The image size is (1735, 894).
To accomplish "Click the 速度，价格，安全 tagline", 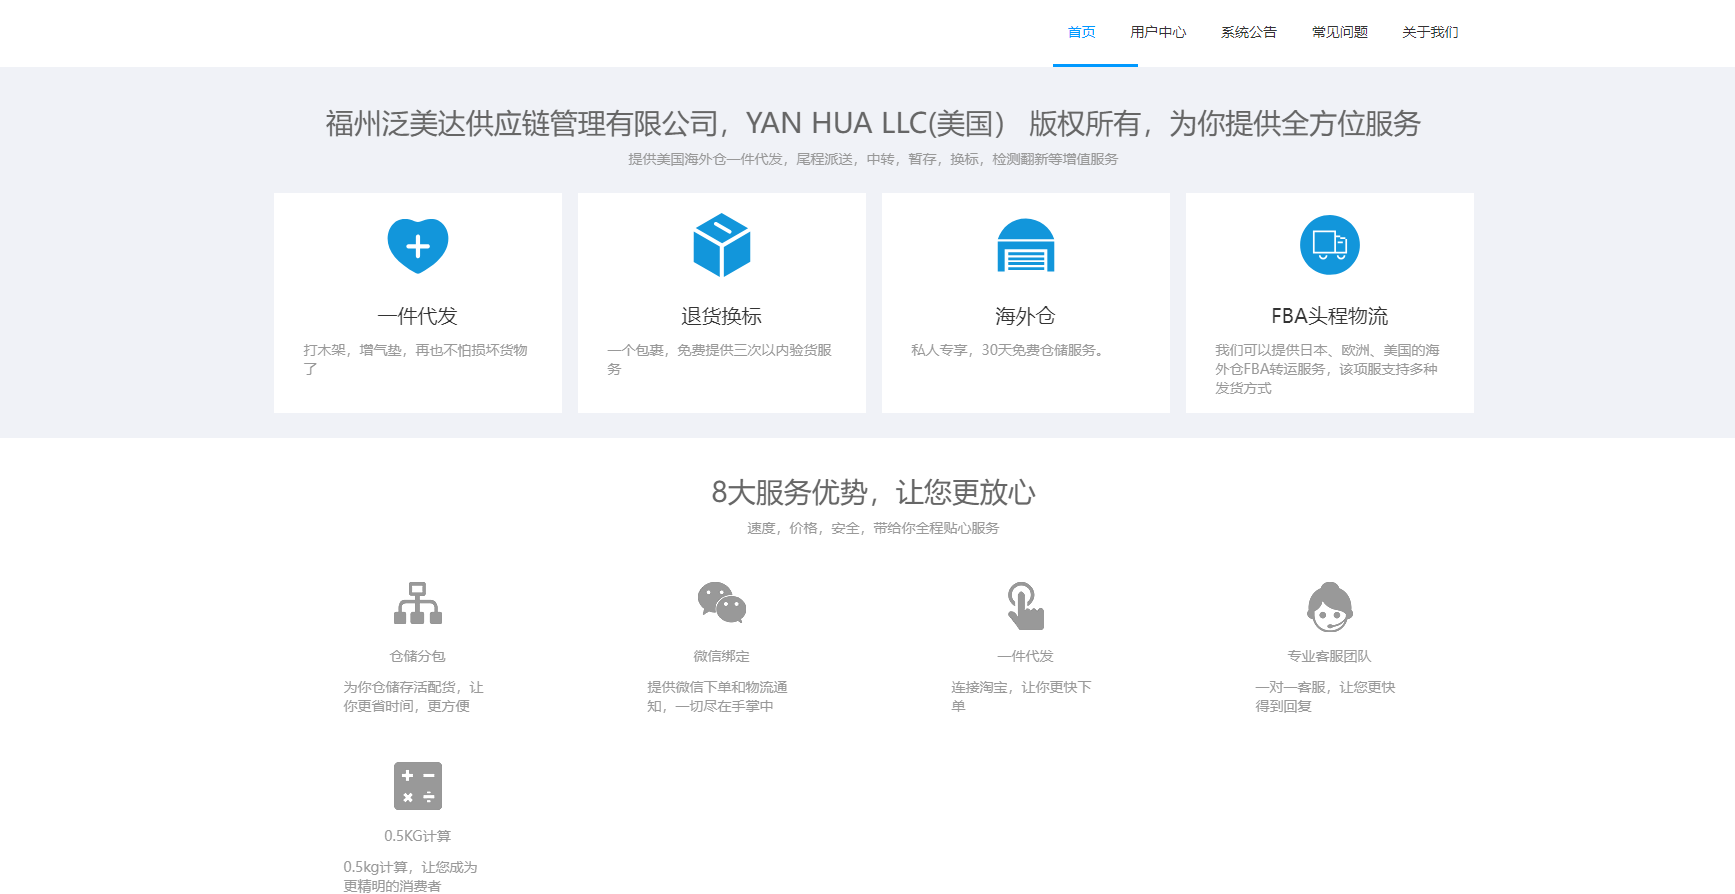I will pos(873,528).
